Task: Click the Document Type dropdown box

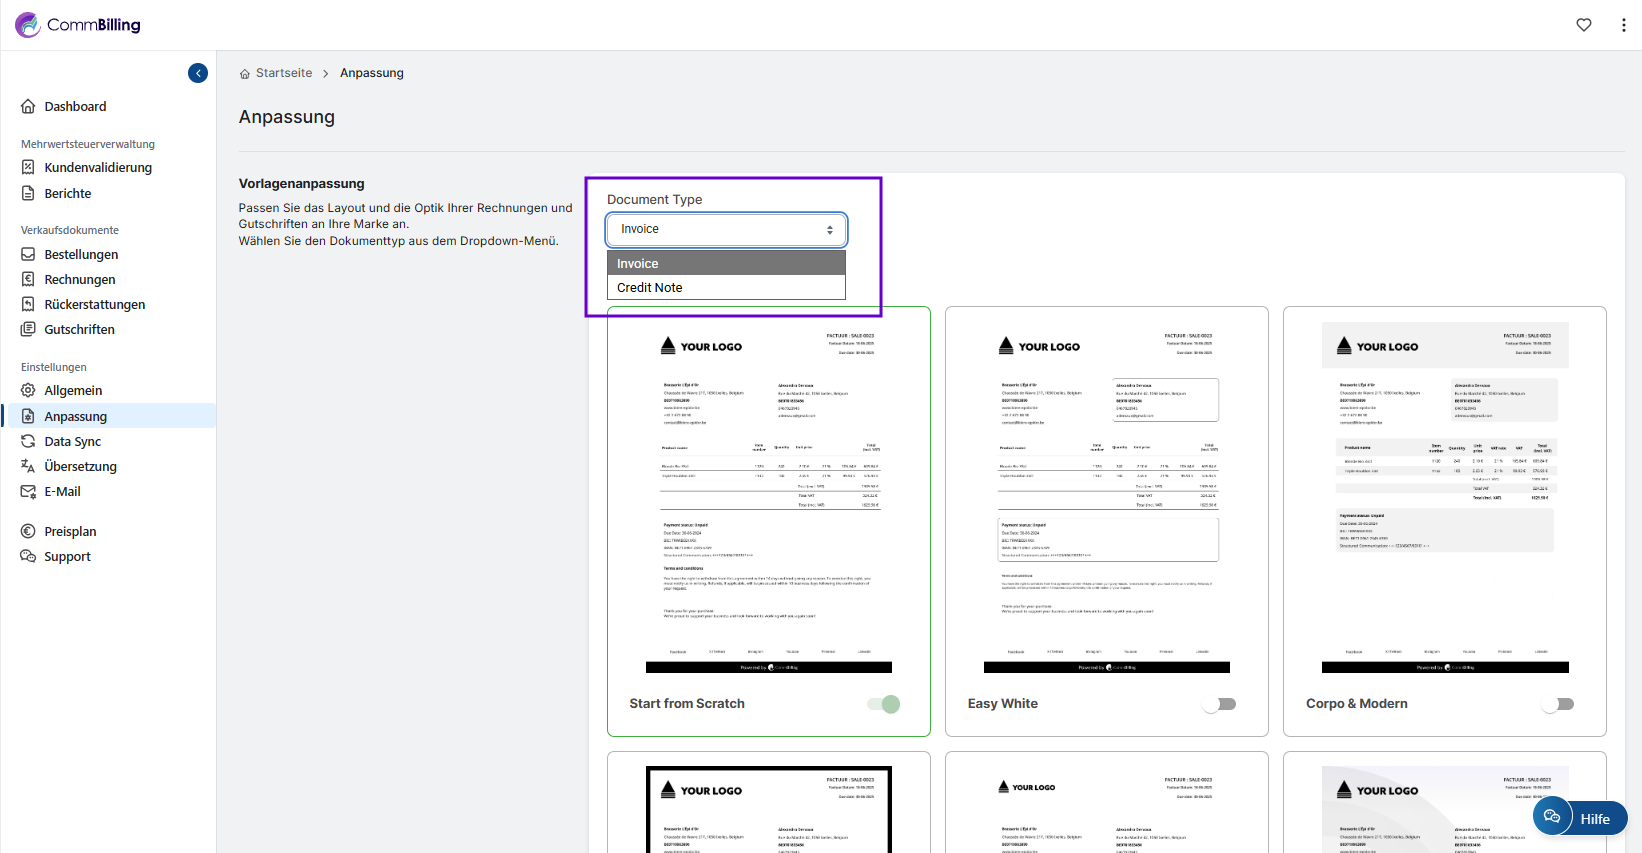Action: click(726, 230)
